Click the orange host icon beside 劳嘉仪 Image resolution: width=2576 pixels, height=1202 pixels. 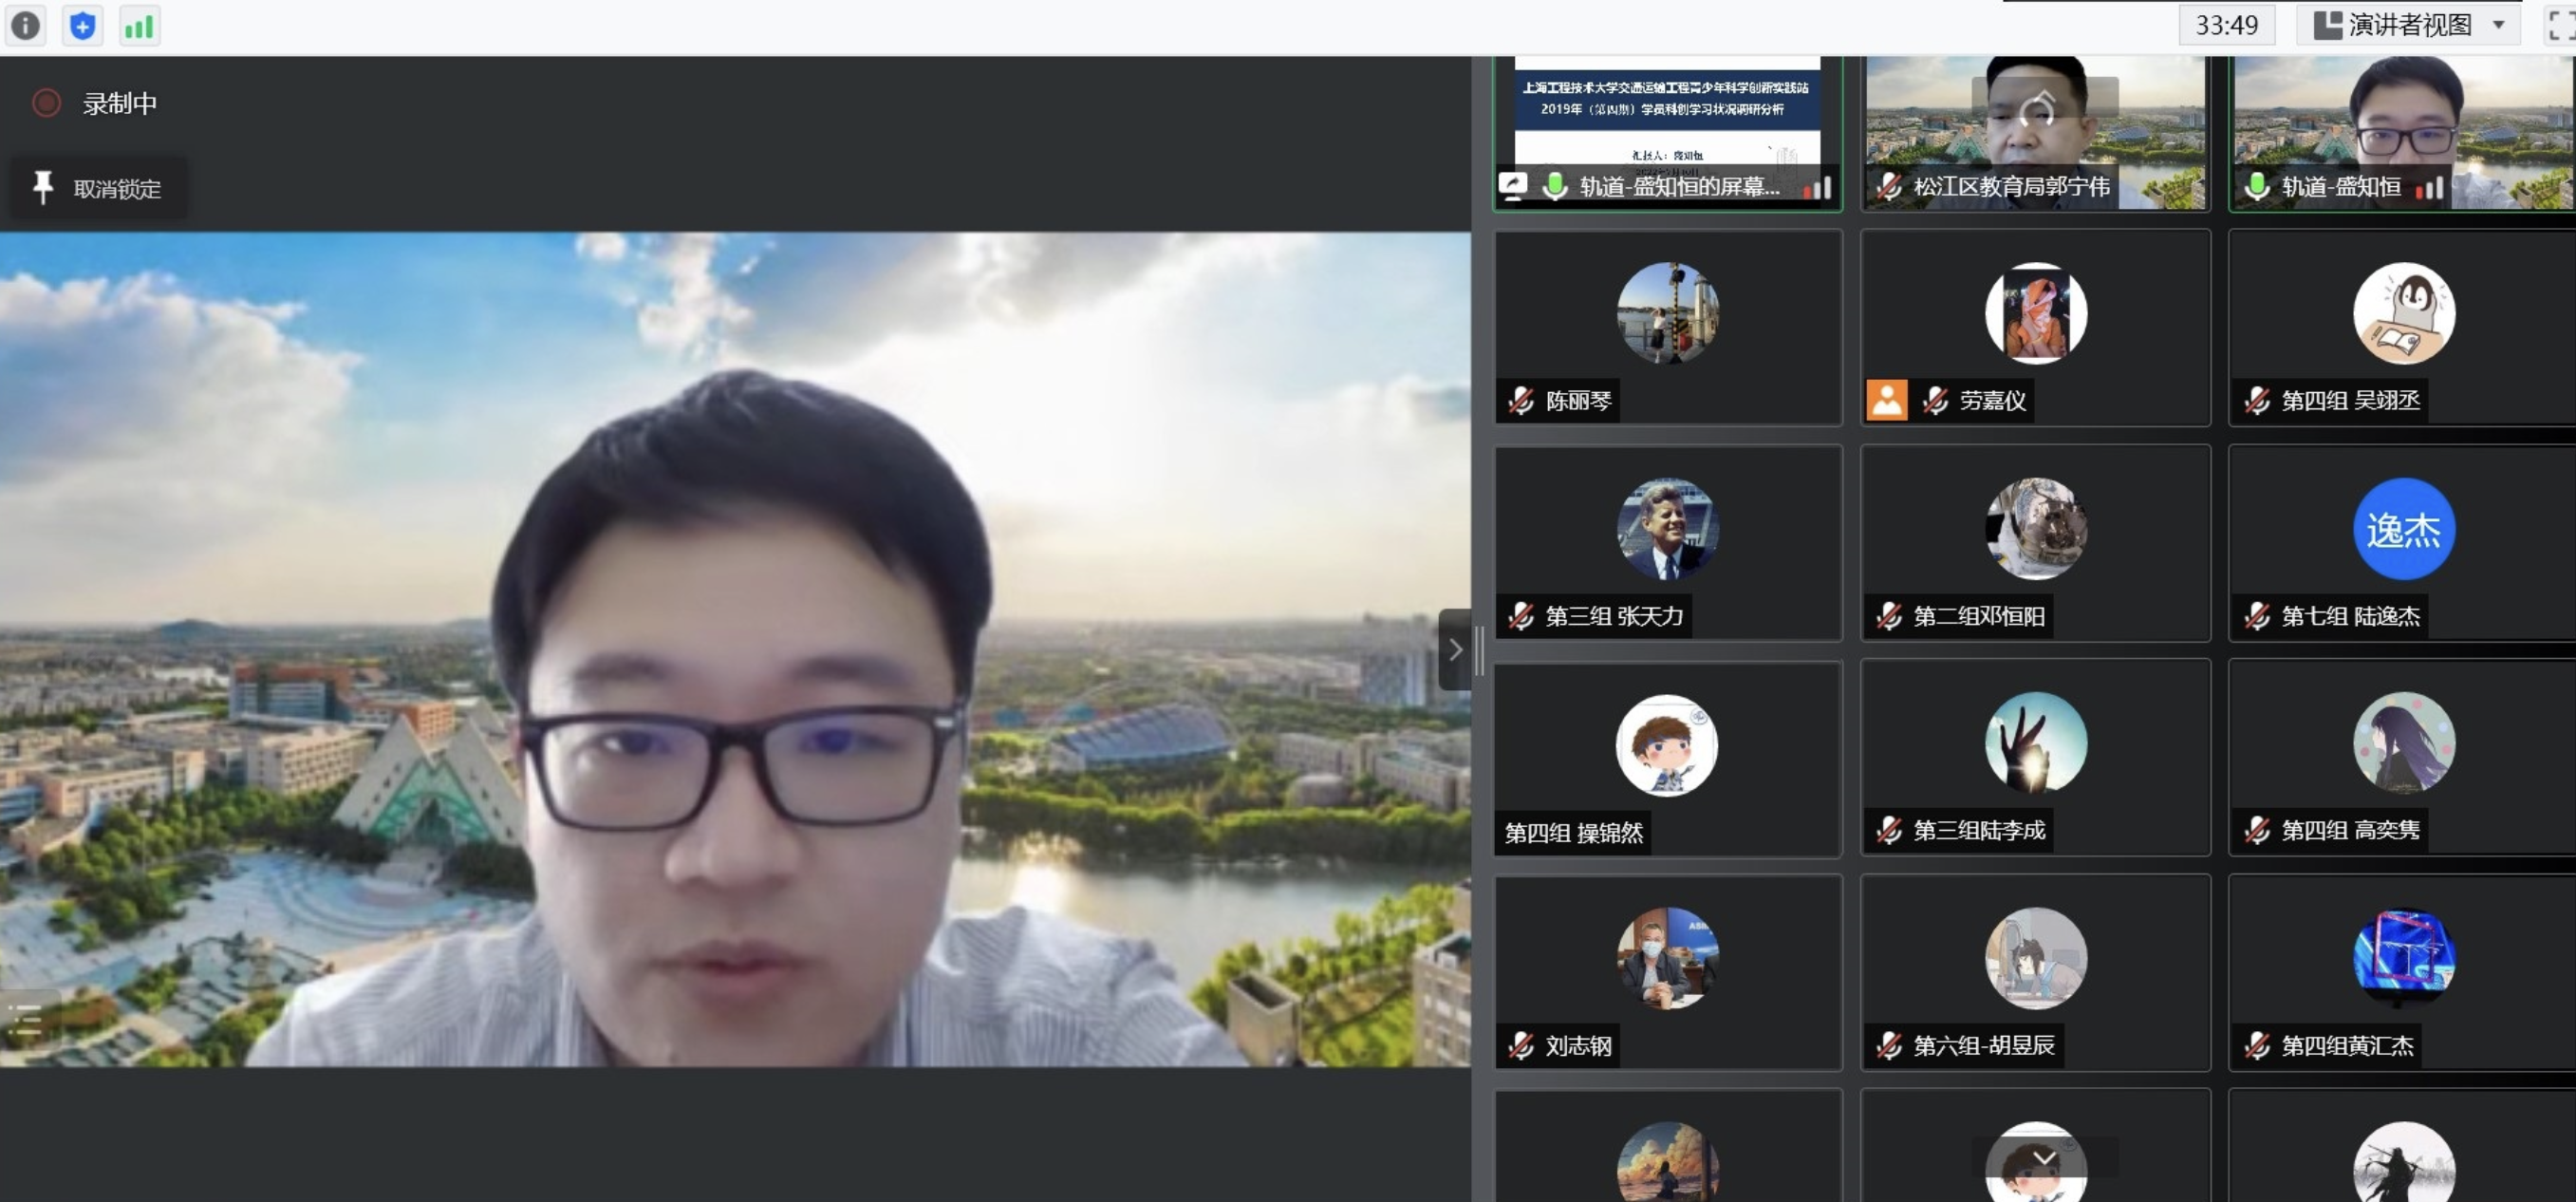(1886, 400)
